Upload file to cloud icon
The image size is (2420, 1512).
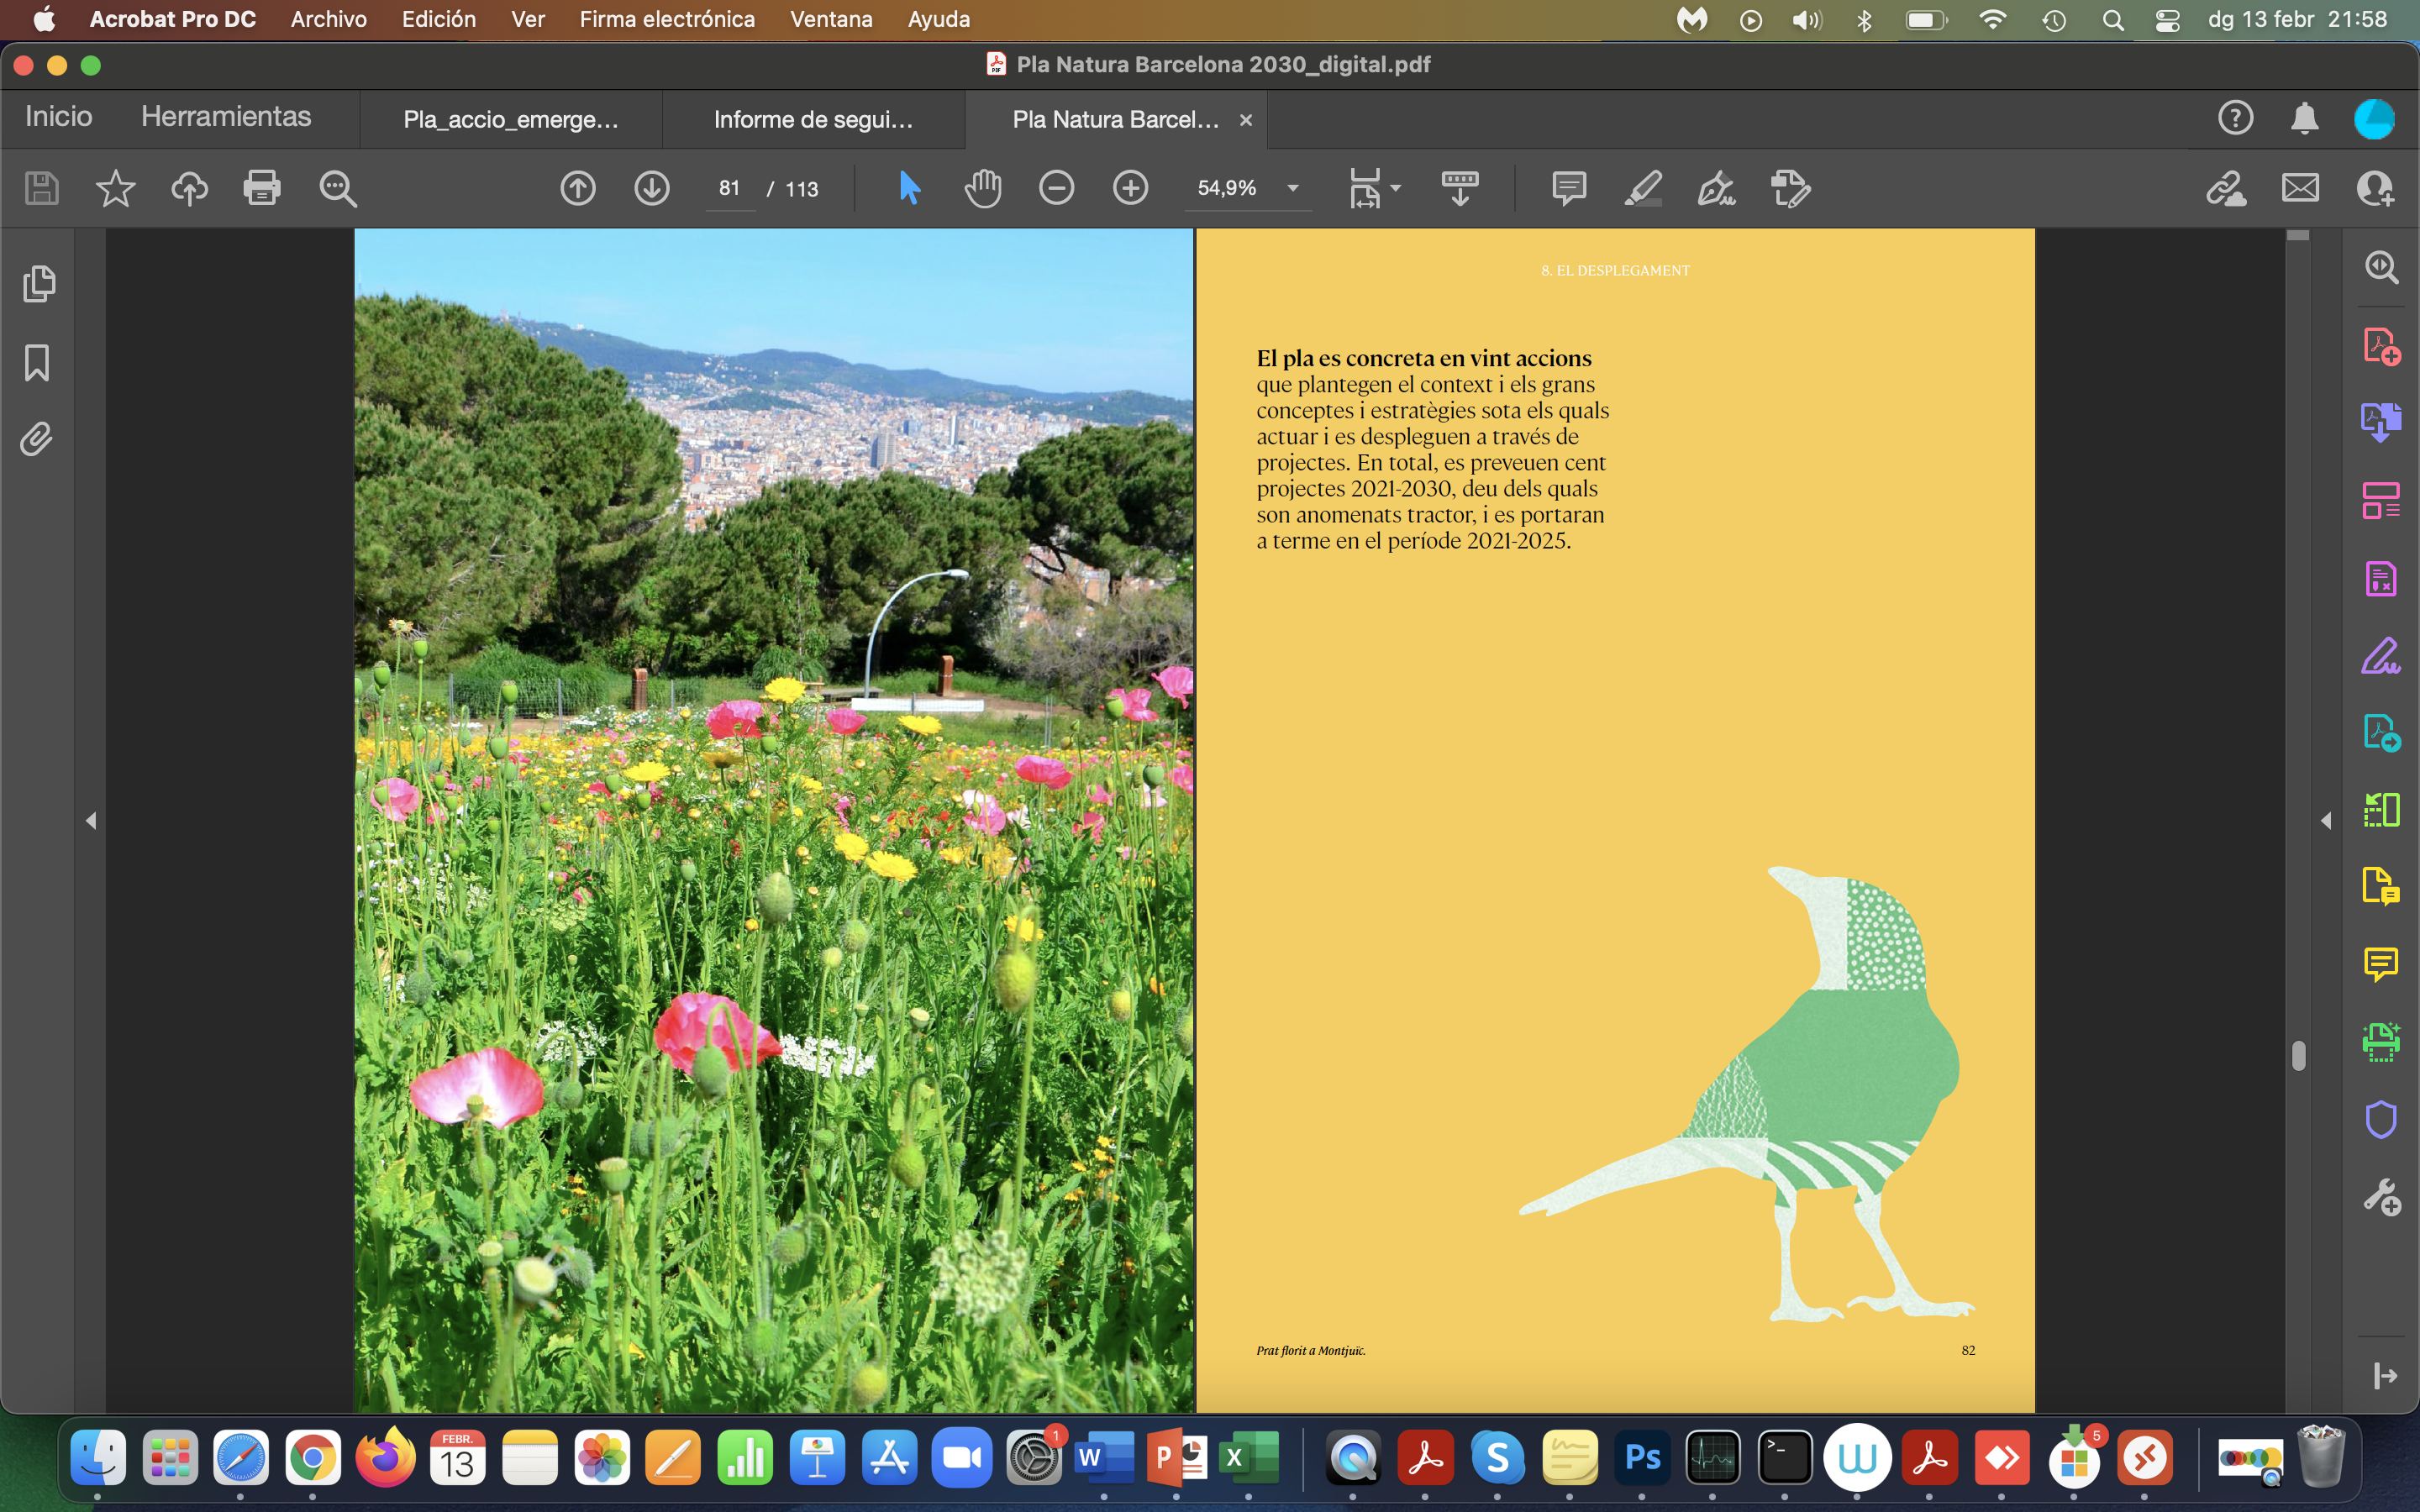click(x=189, y=188)
